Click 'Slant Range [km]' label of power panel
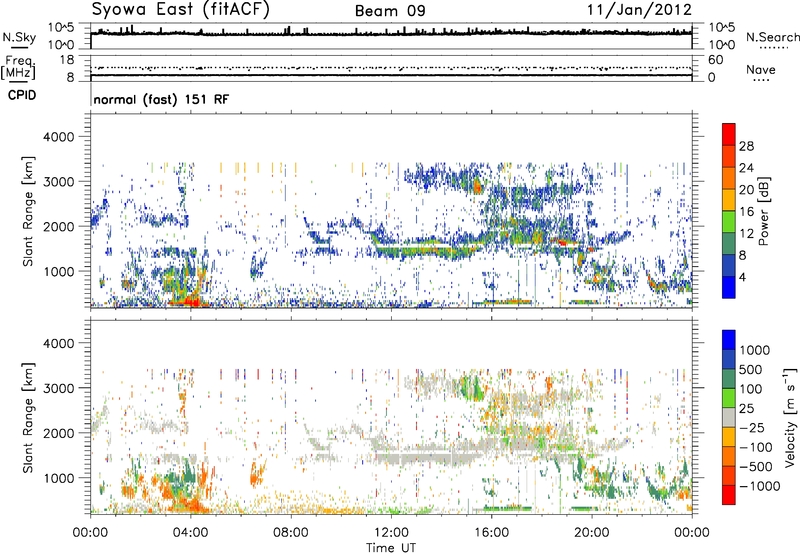The image size is (800, 554). [28, 211]
